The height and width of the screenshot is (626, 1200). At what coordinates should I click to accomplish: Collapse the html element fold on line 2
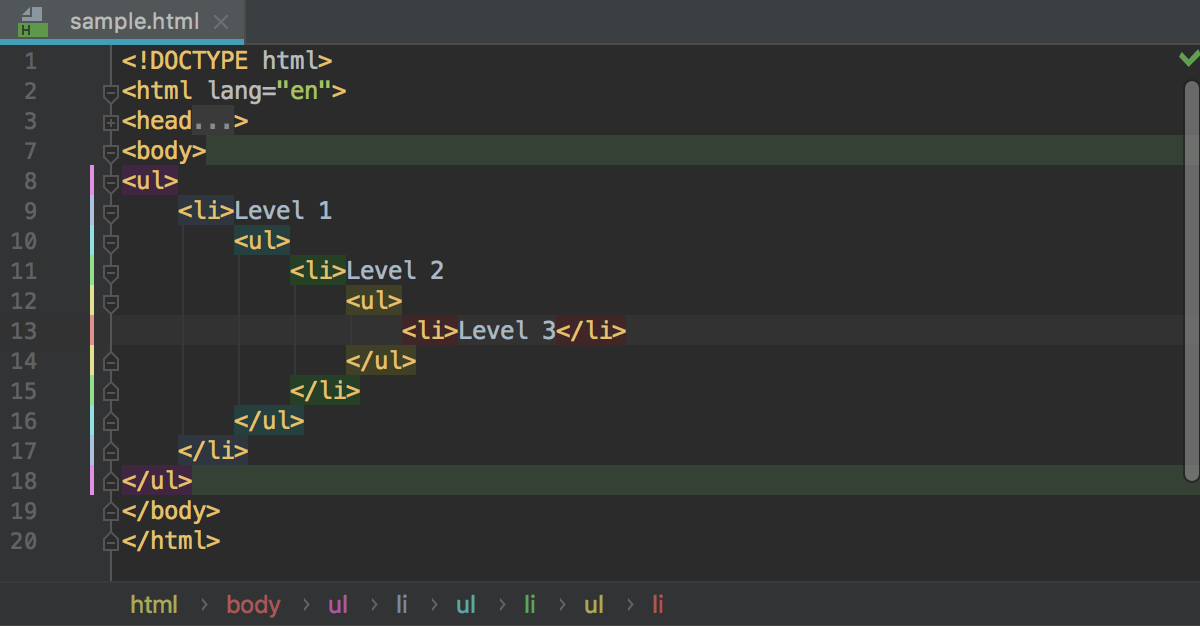tap(109, 91)
